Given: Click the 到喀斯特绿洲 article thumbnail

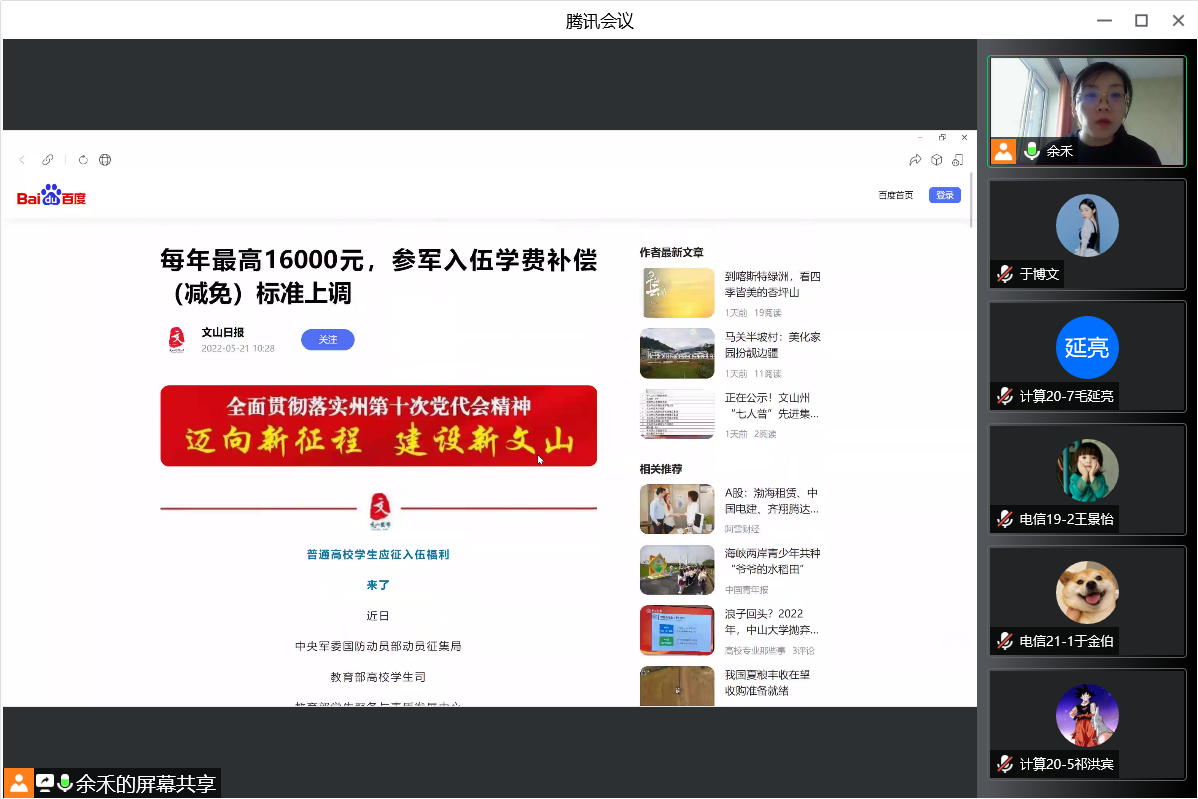Looking at the screenshot, I should point(677,293).
